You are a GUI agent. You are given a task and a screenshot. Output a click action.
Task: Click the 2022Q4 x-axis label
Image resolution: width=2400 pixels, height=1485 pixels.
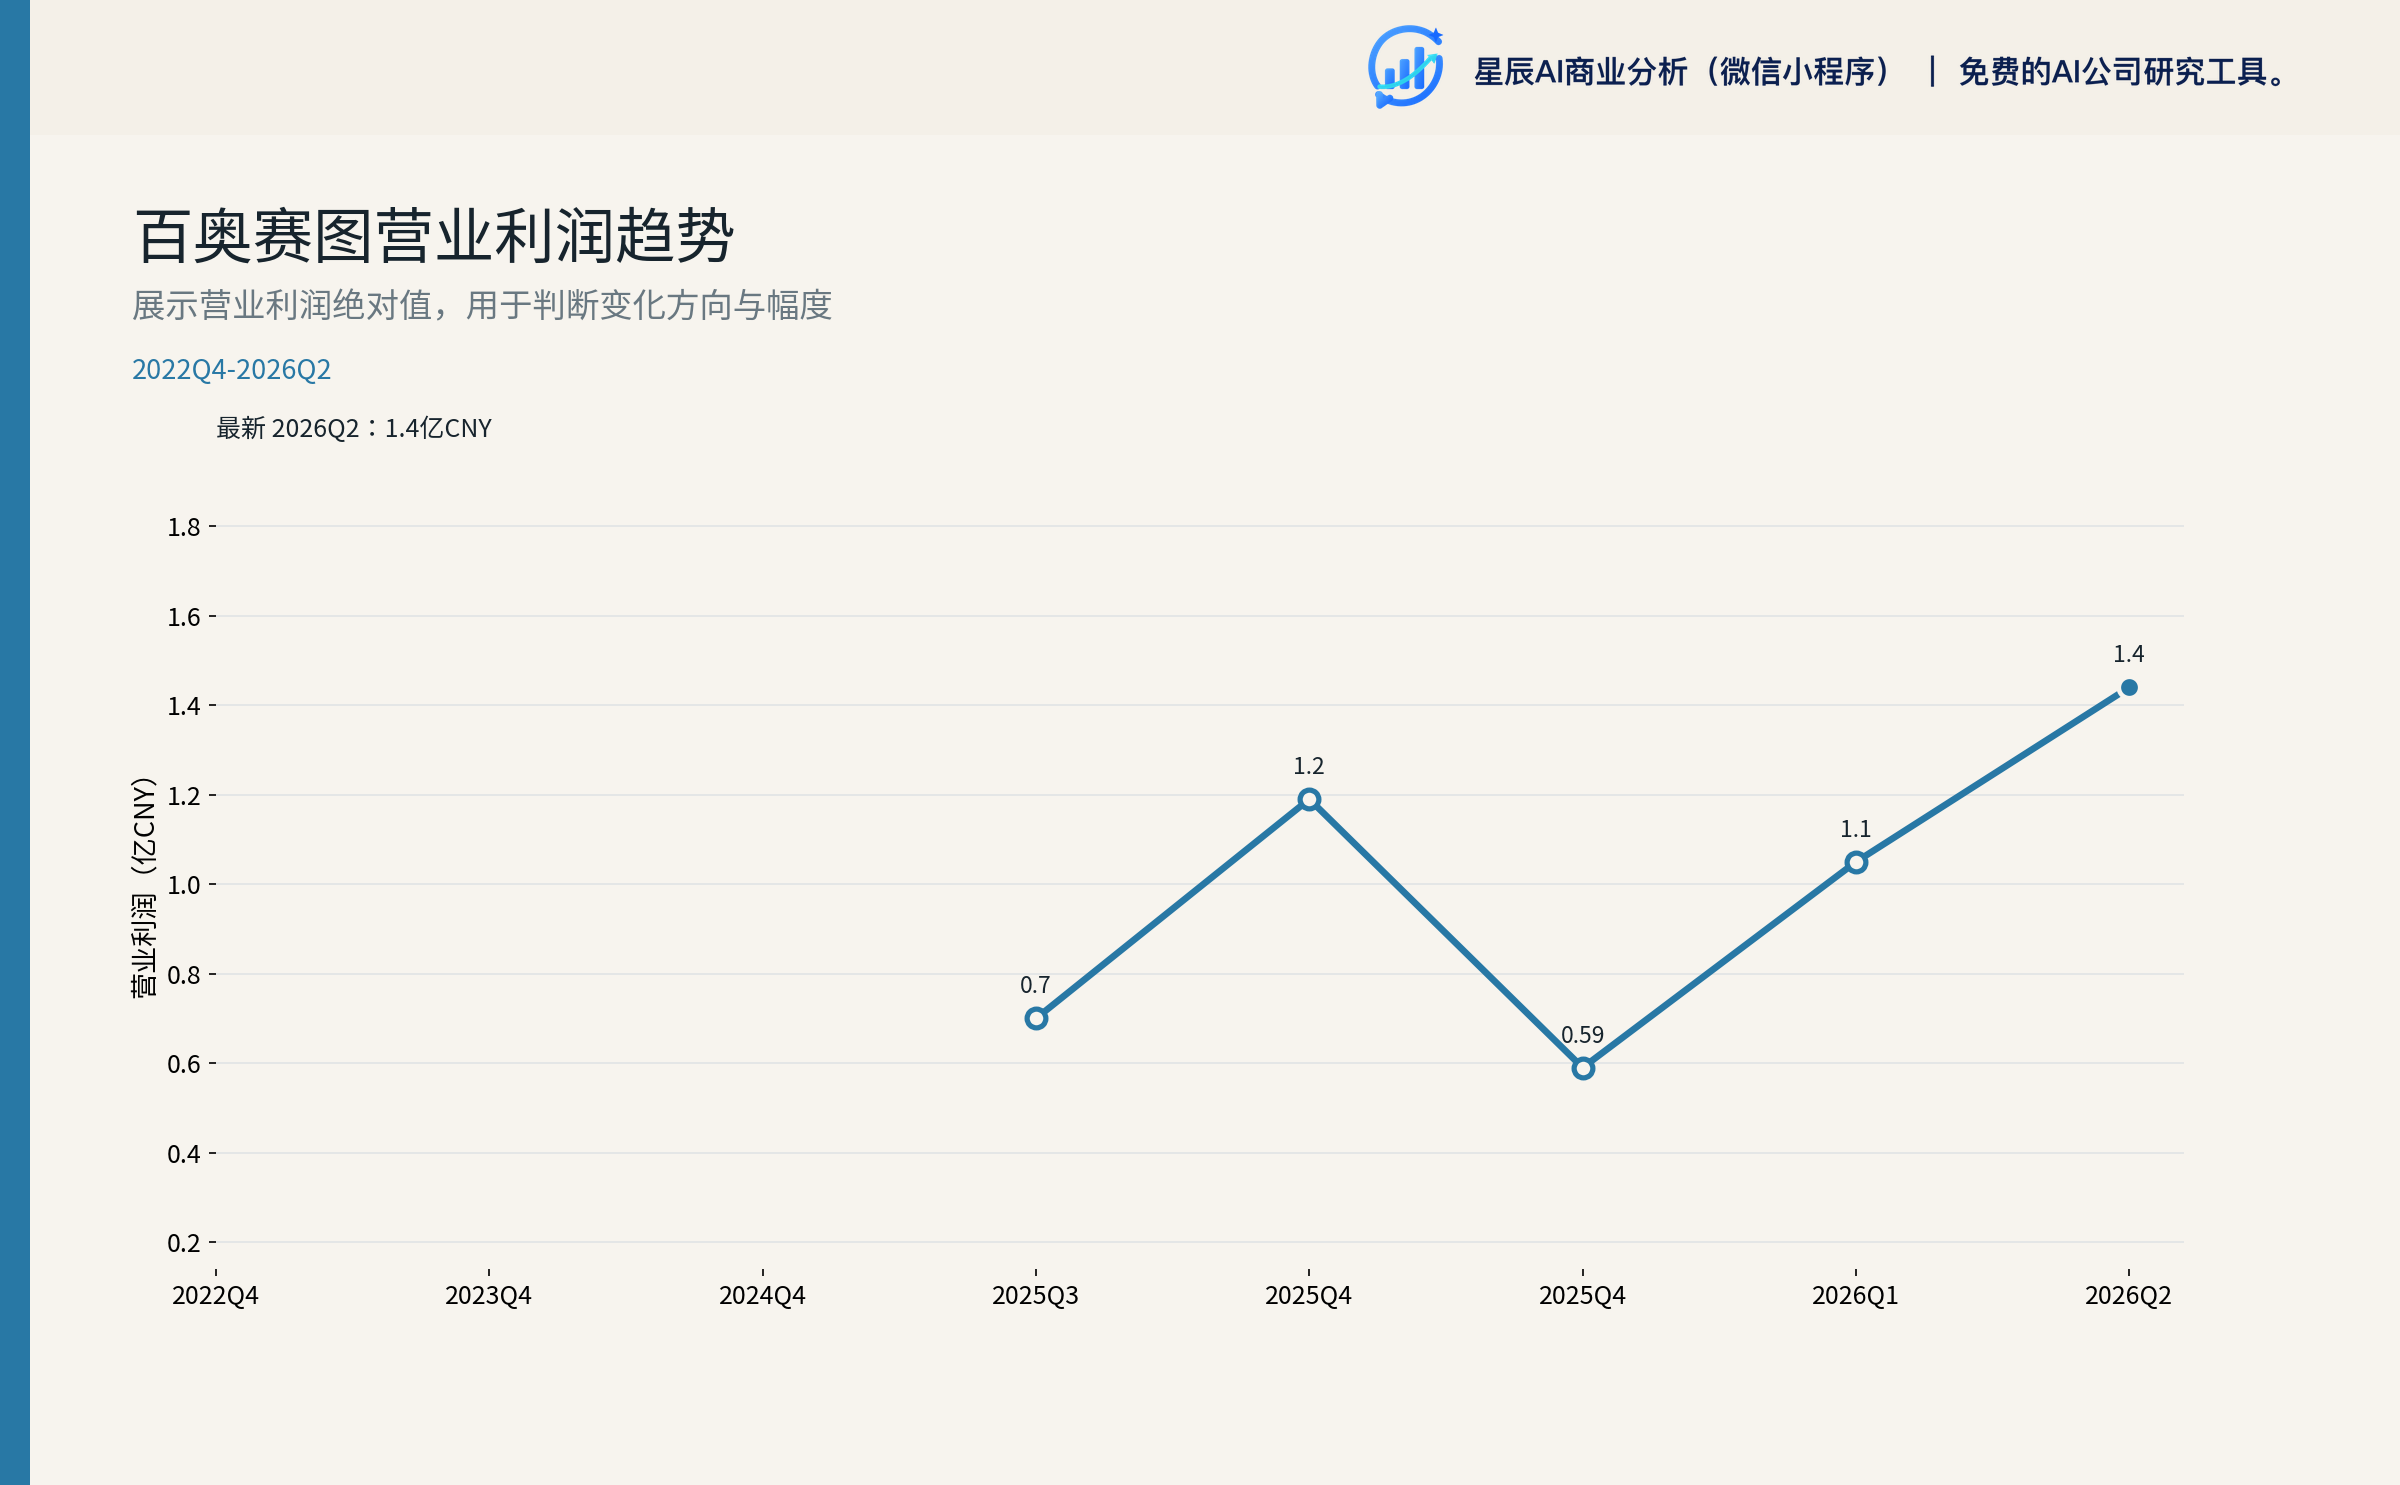coord(215,1296)
